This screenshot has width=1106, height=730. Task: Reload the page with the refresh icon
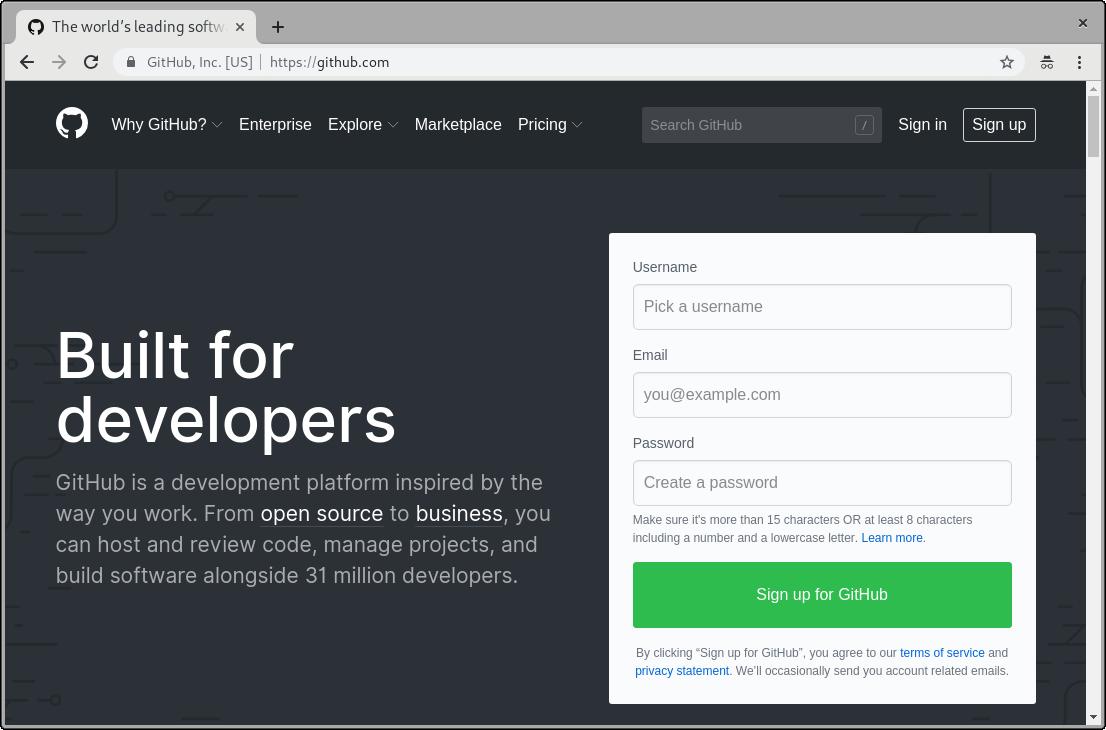[x=91, y=62]
